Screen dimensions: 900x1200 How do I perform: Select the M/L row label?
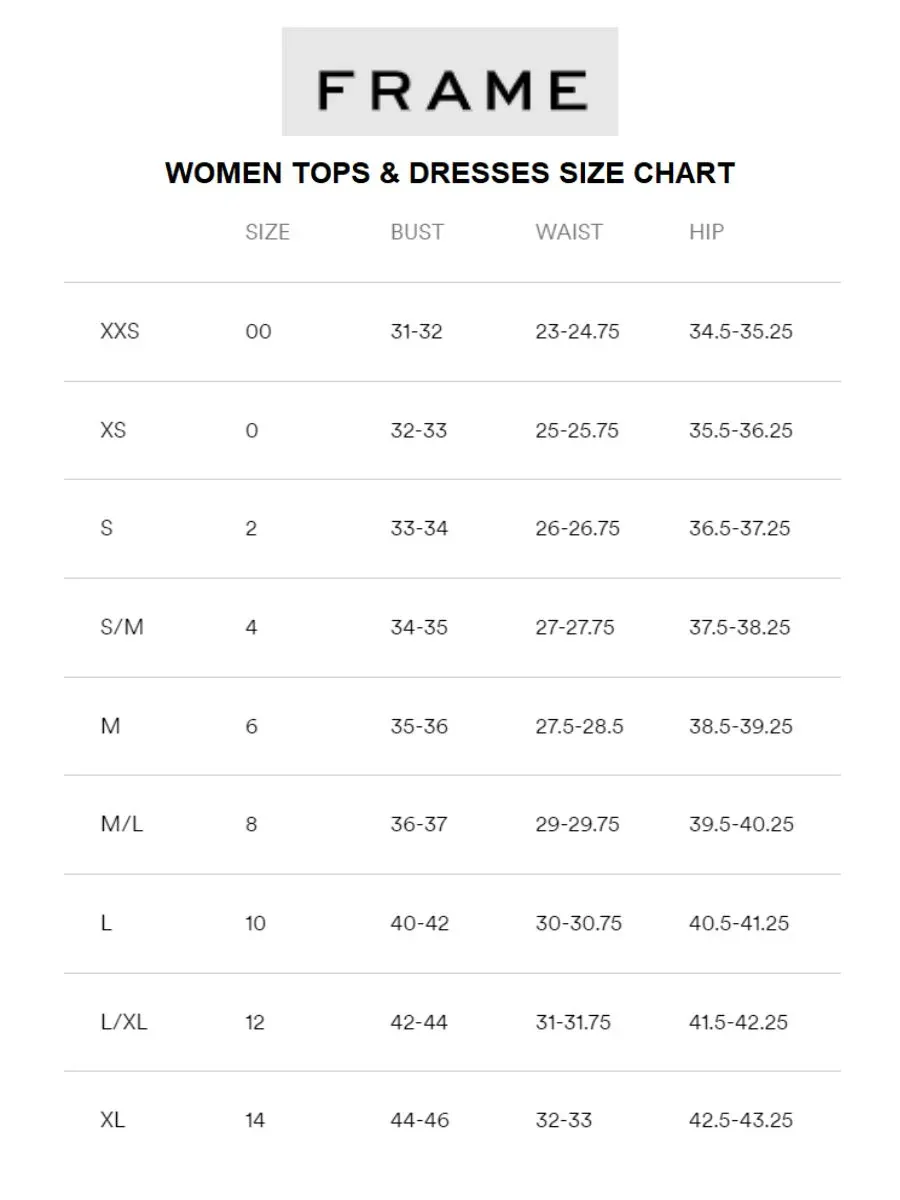click(x=122, y=824)
